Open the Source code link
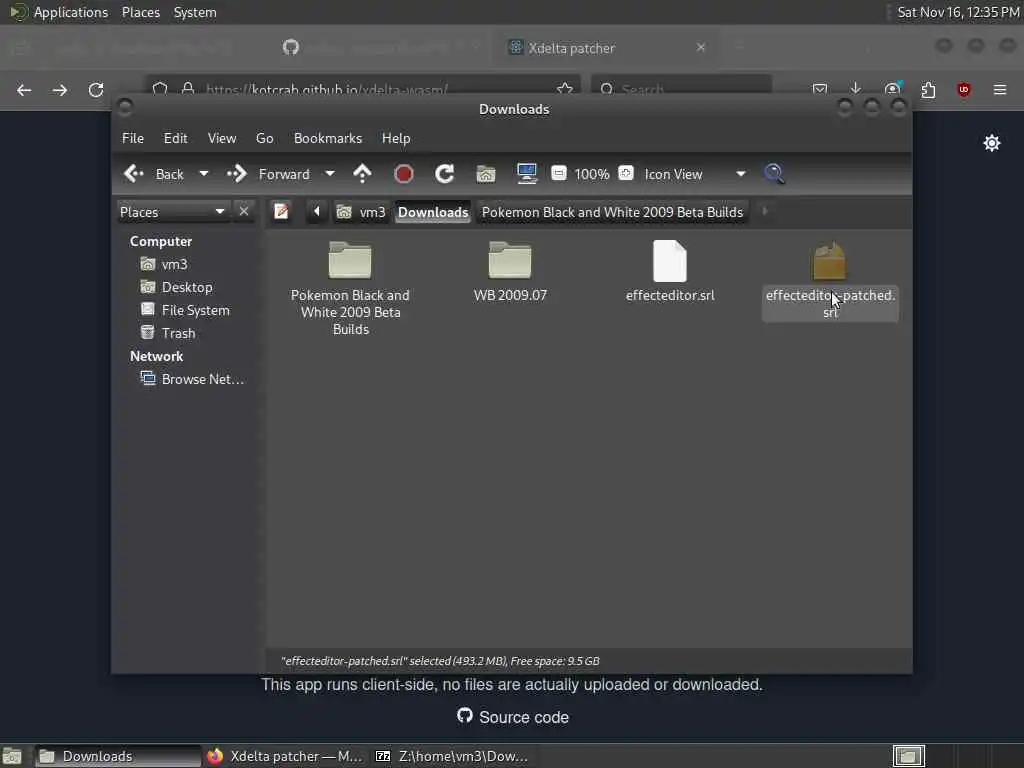 pyautogui.click(x=513, y=717)
